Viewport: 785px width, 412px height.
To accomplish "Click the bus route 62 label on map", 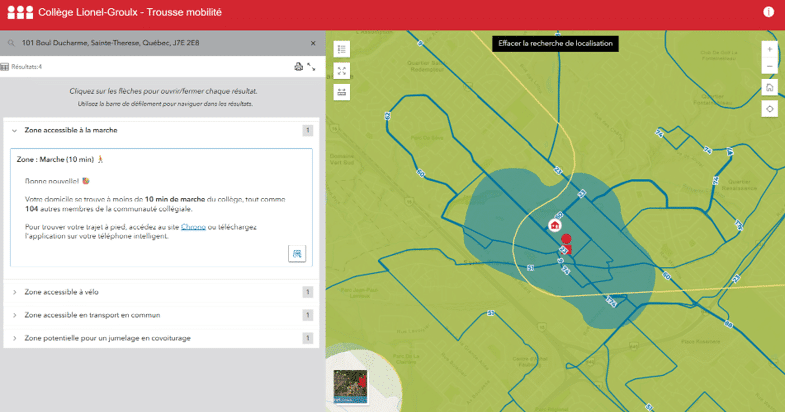I will click(387, 116).
